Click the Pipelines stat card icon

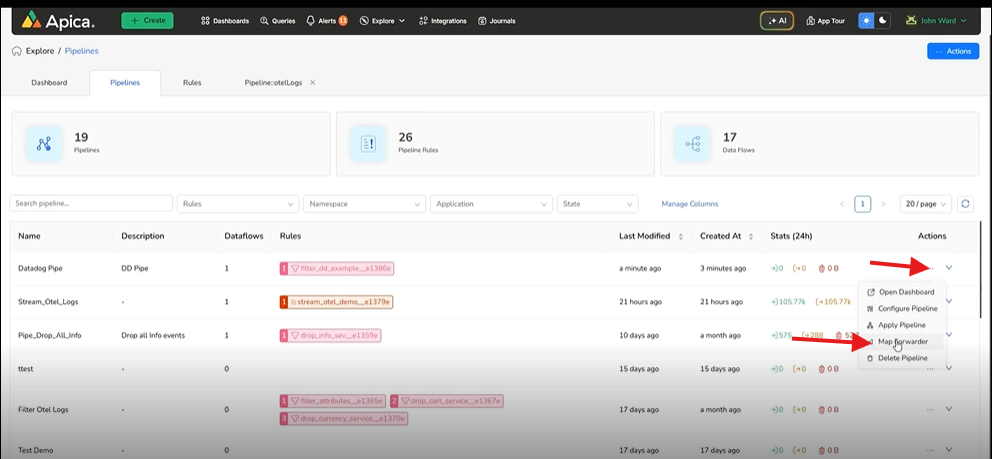click(44, 144)
